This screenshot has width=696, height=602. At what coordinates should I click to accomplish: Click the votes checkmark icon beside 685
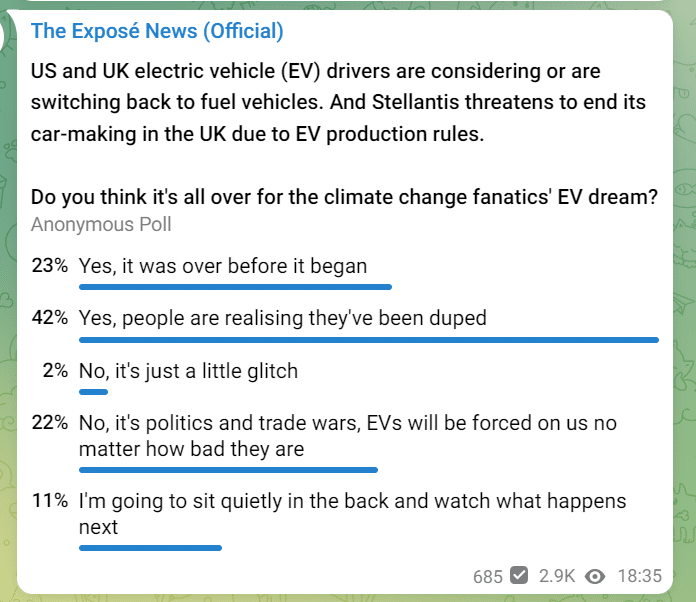point(518,575)
